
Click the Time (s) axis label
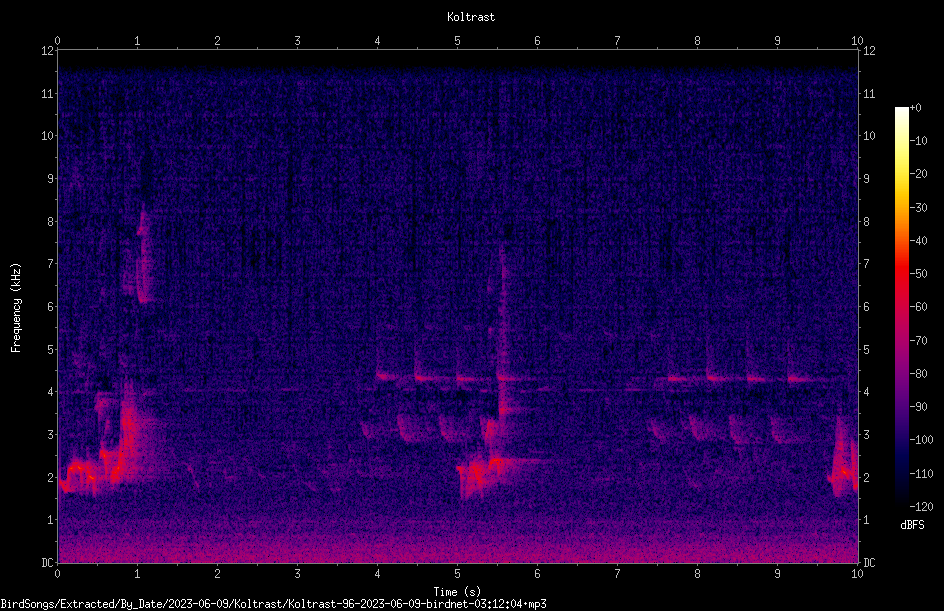[x=457, y=592]
